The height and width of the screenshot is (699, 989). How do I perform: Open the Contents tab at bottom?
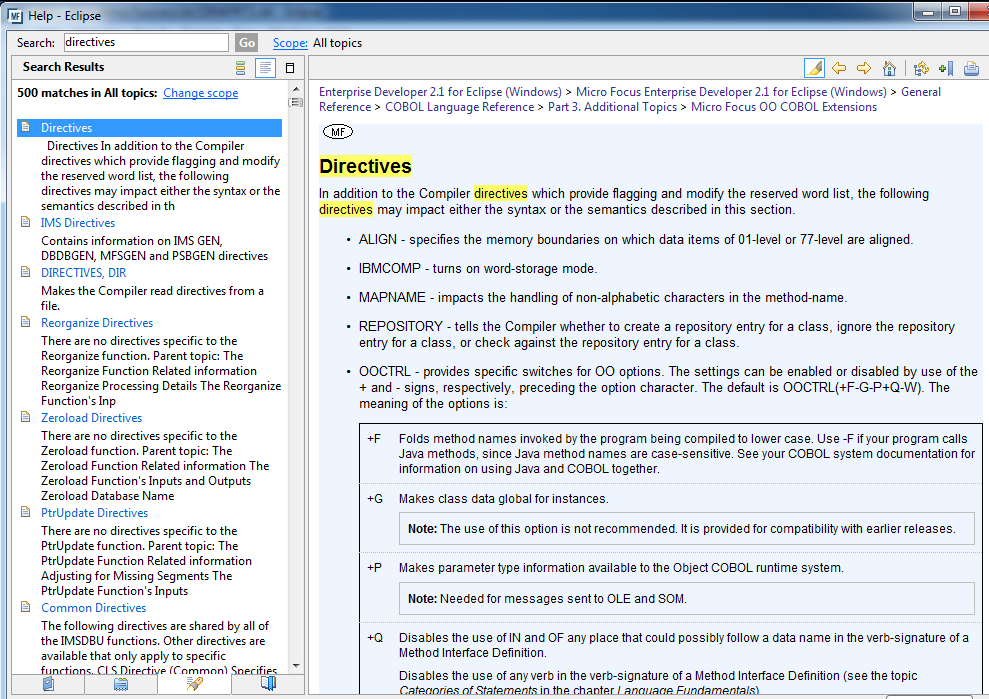[48, 684]
